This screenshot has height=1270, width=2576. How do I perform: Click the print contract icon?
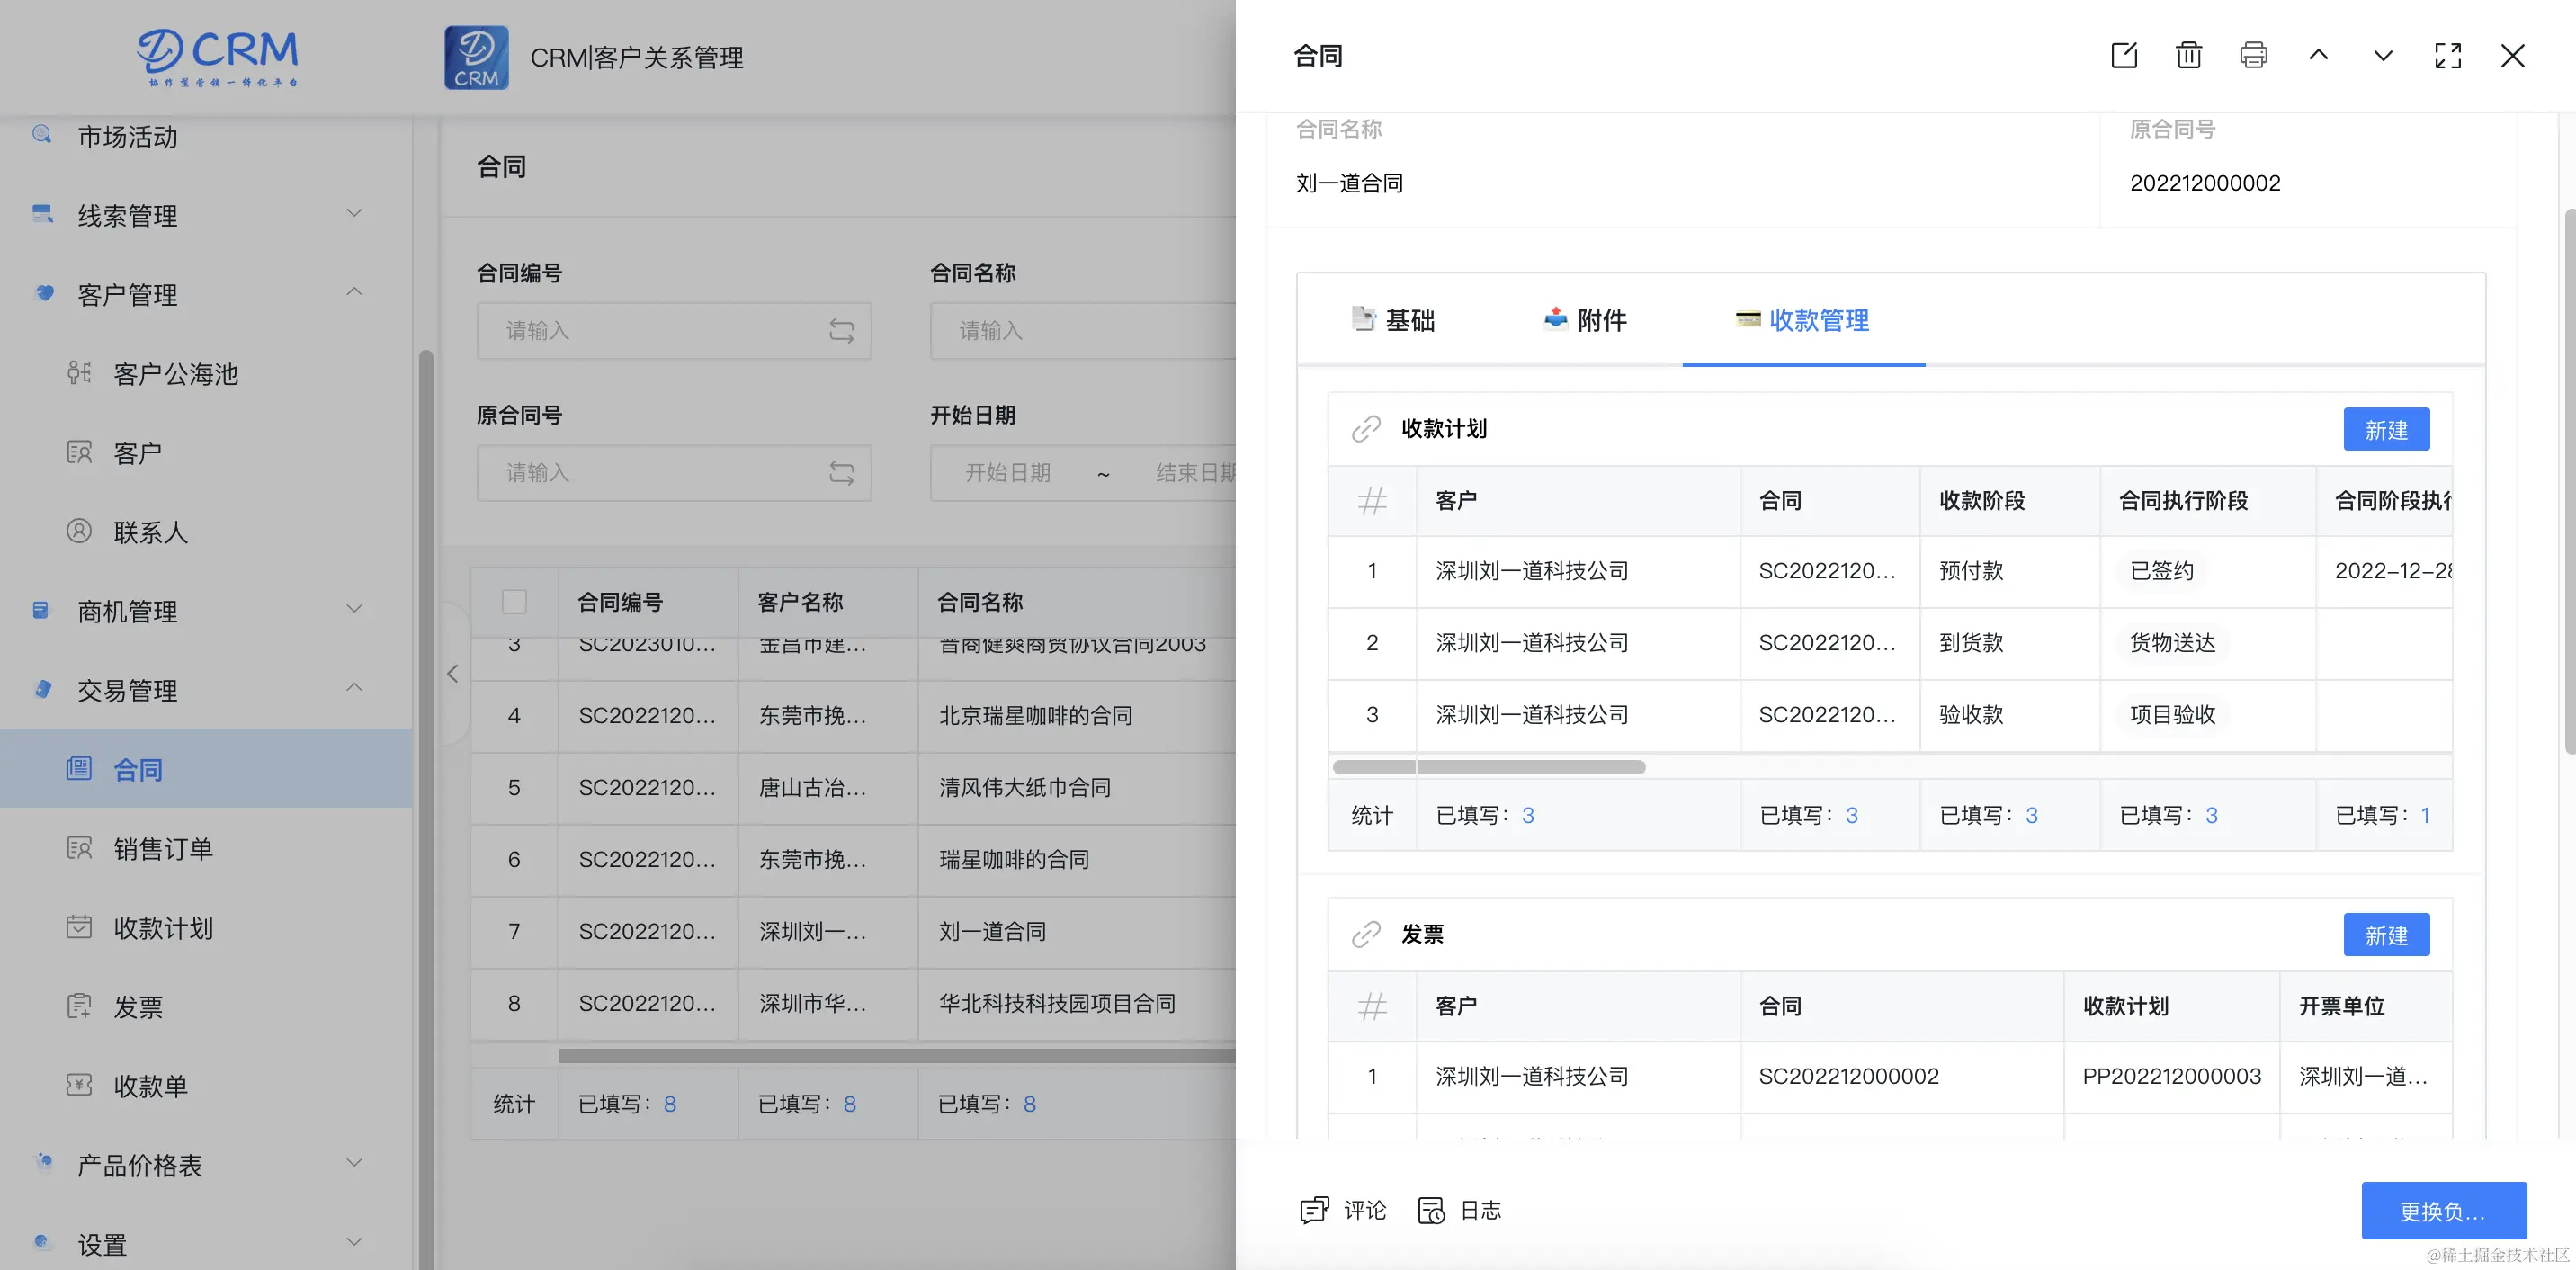(2253, 55)
